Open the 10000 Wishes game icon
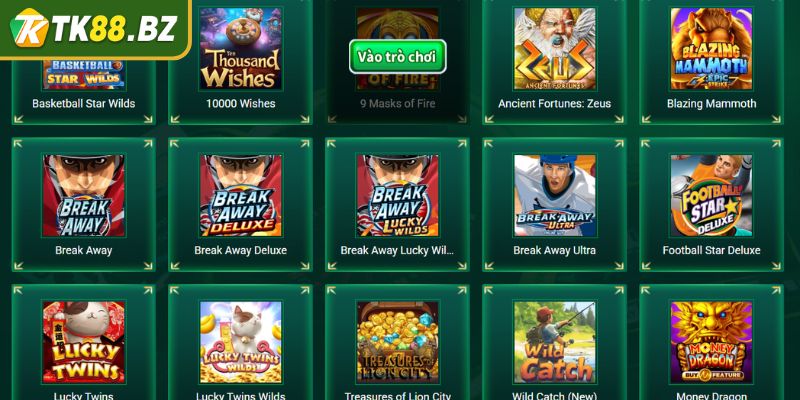This screenshot has height=400, width=800. (240, 48)
